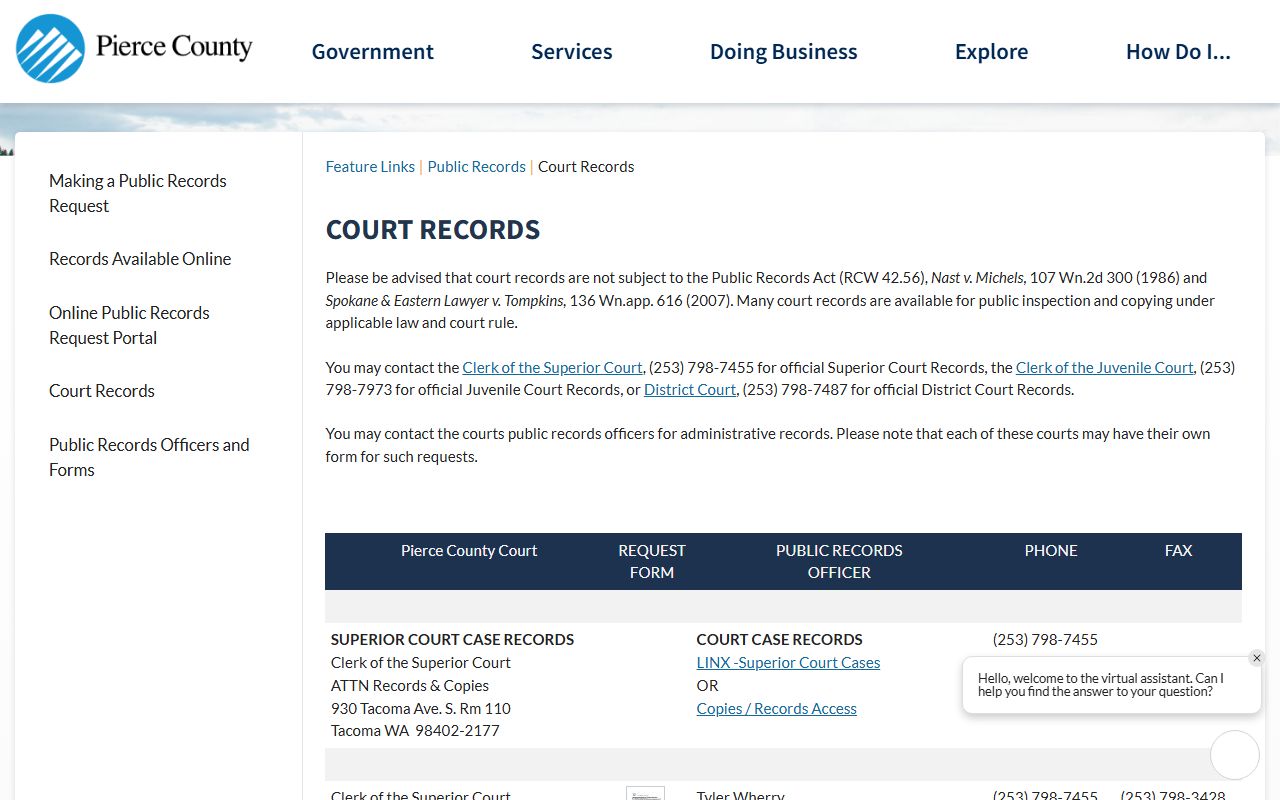Image resolution: width=1280 pixels, height=800 pixels.
Task: Click the Tyler Wherry officer name
Action: 741,795
